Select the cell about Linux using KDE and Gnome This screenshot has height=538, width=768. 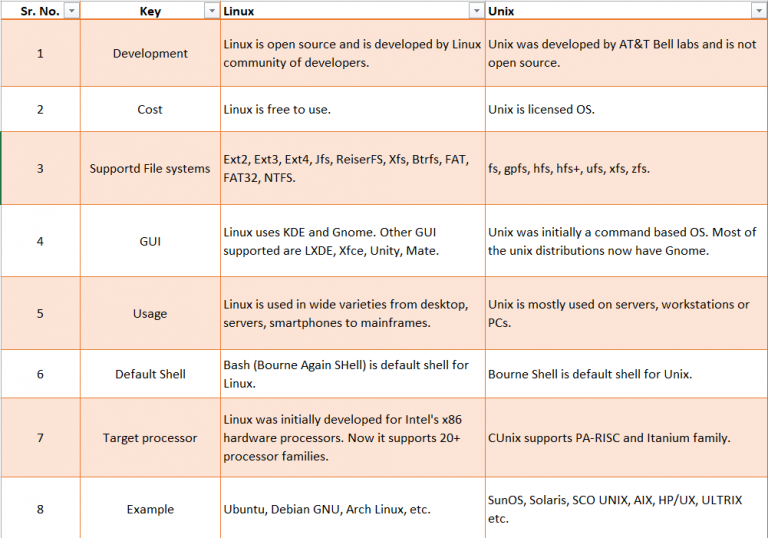(345, 242)
